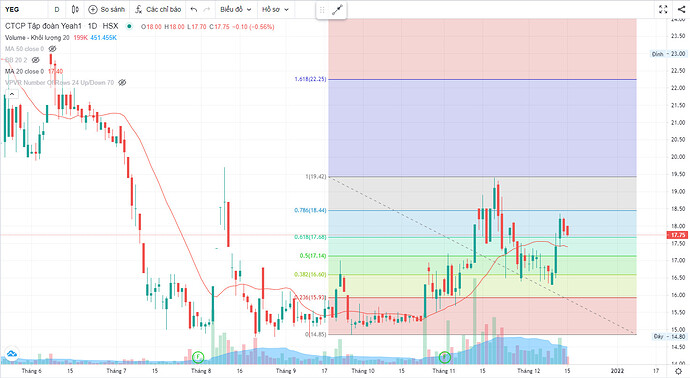Select the MA 20 close indicator label
This screenshot has height=378, width=690.
tap(25, 71)
